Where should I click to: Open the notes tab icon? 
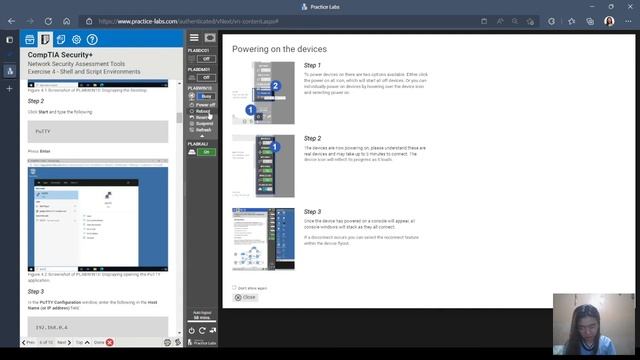(x=61, y=39)
